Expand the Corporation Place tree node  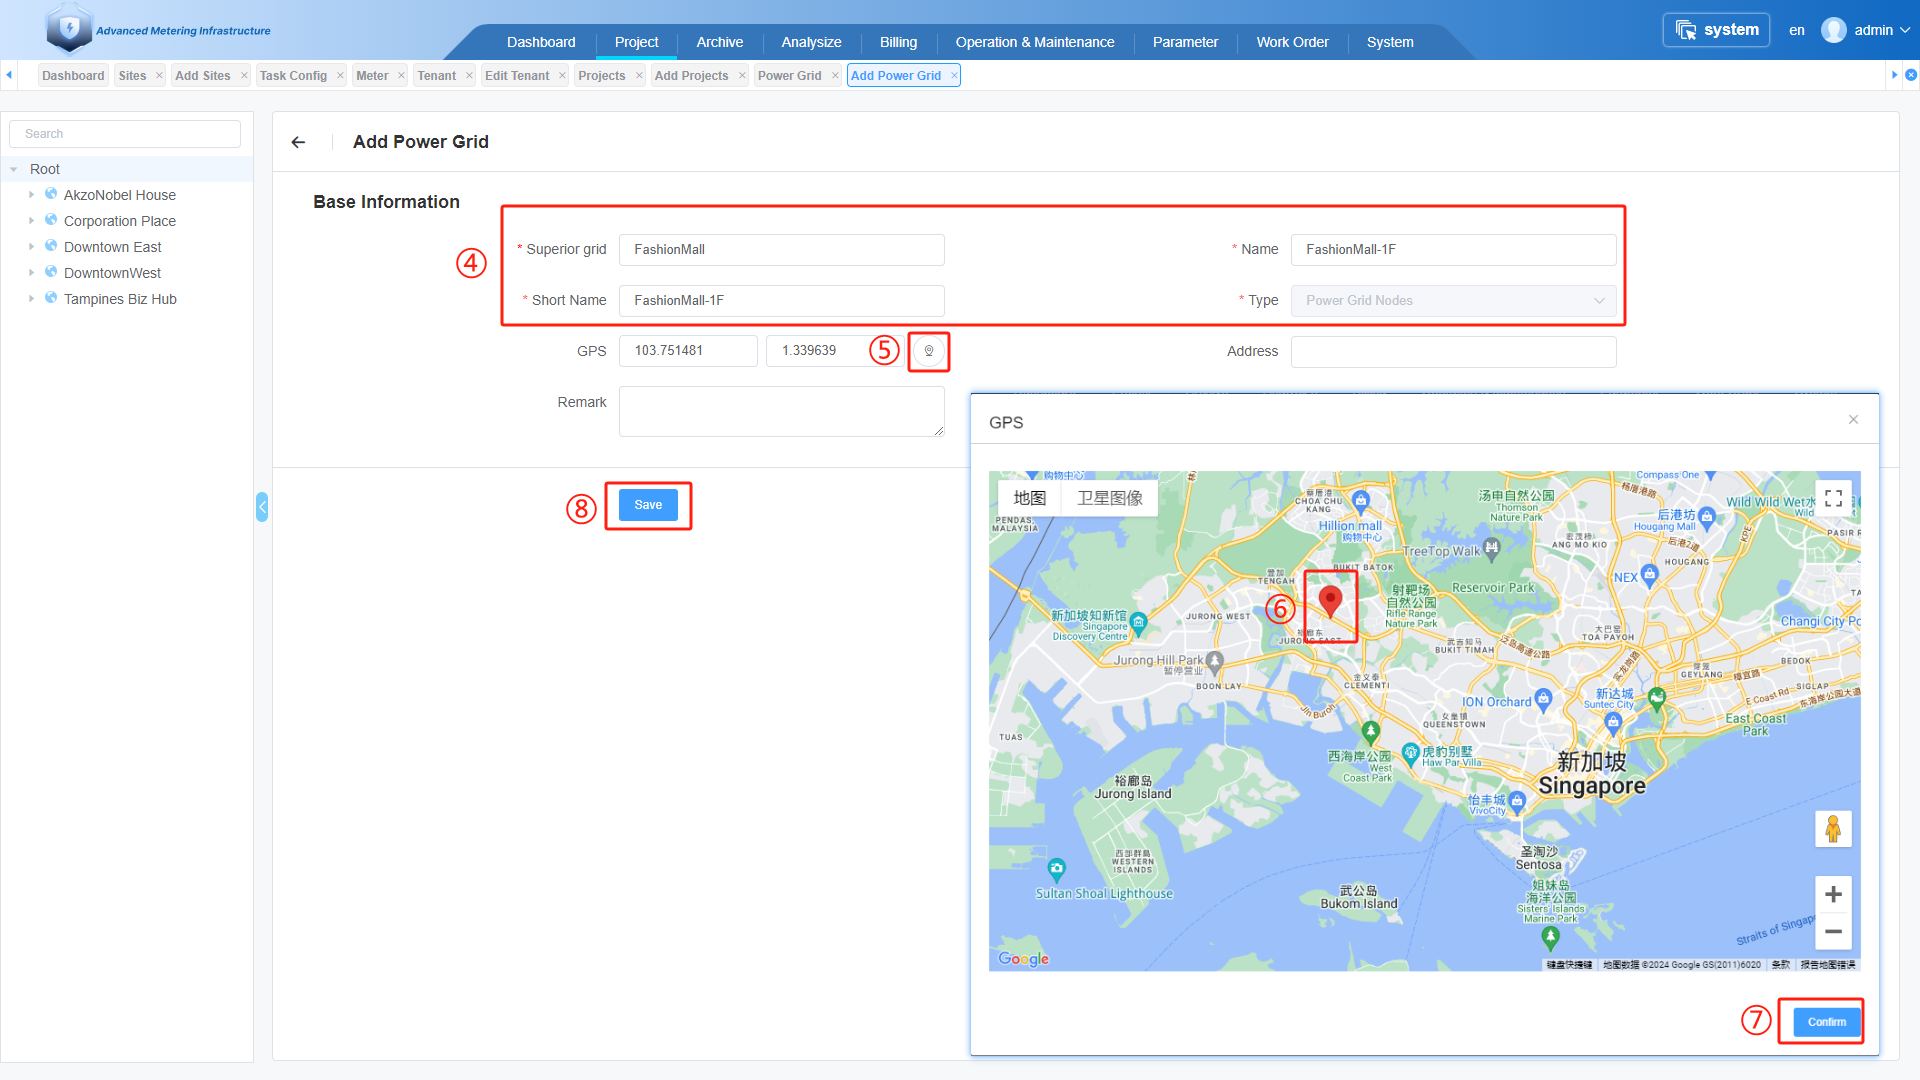[31, 221]
